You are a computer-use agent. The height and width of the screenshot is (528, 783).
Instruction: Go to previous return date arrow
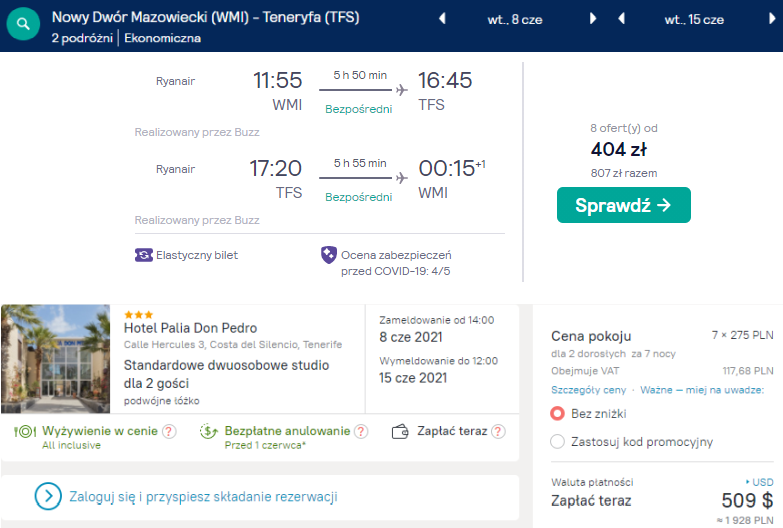[x=621, y=19]
